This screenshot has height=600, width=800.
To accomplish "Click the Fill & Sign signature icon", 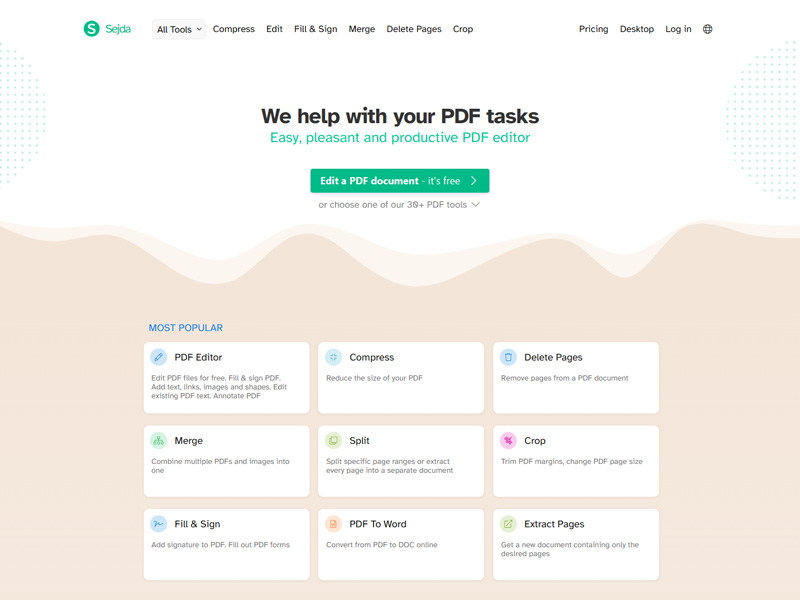I will click(159, 524).
